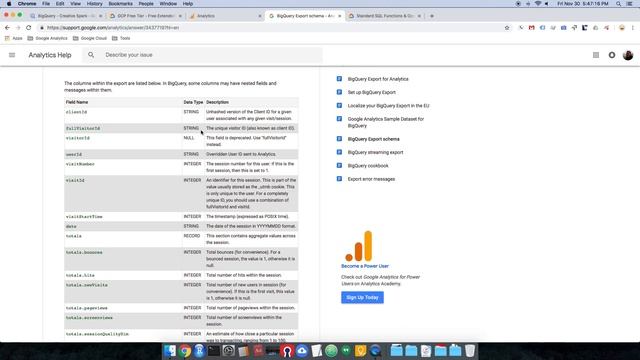Viewport: 640px width, 360px height.
Task: Click the browser address bar URL
Action: point(113,28)
